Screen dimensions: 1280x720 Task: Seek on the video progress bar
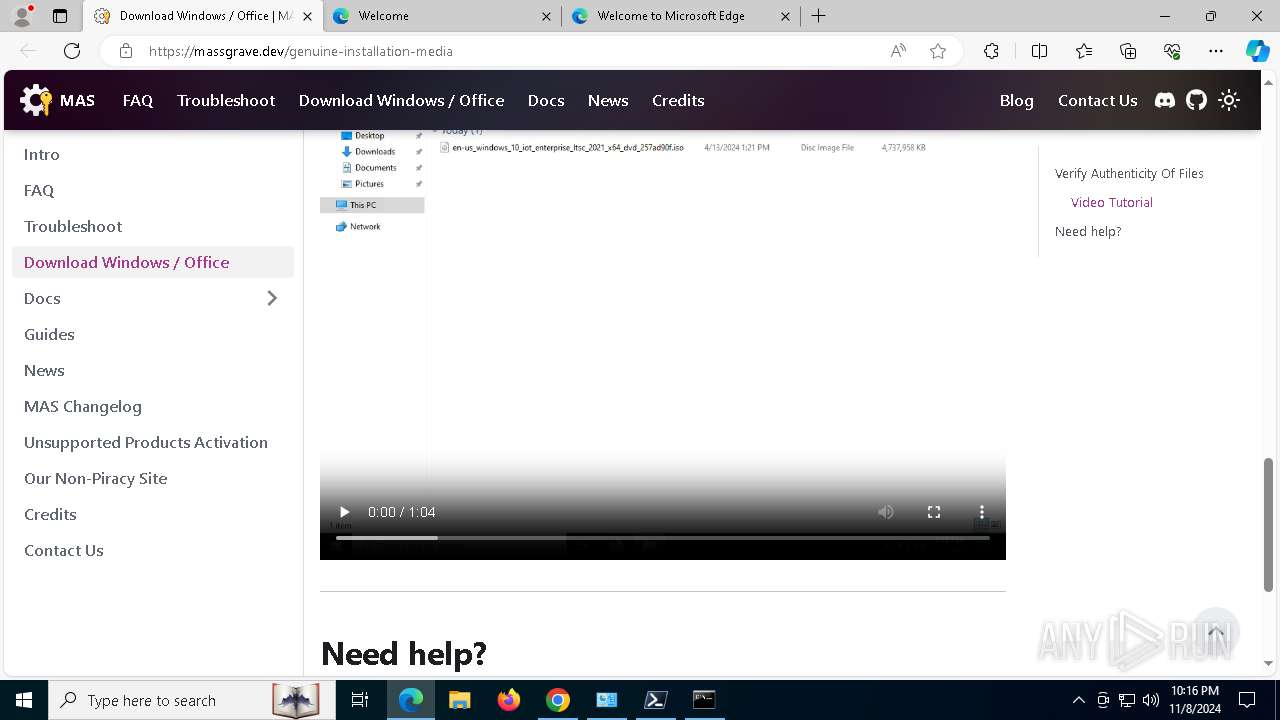662,538
